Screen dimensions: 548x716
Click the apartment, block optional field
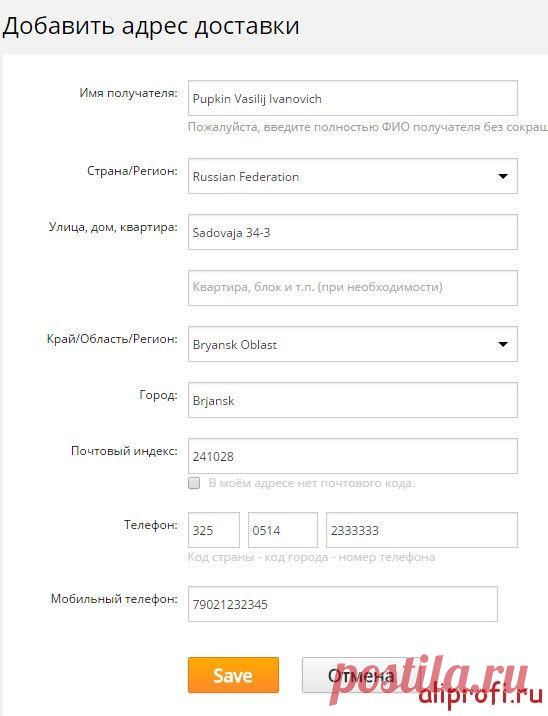point(353,288)
